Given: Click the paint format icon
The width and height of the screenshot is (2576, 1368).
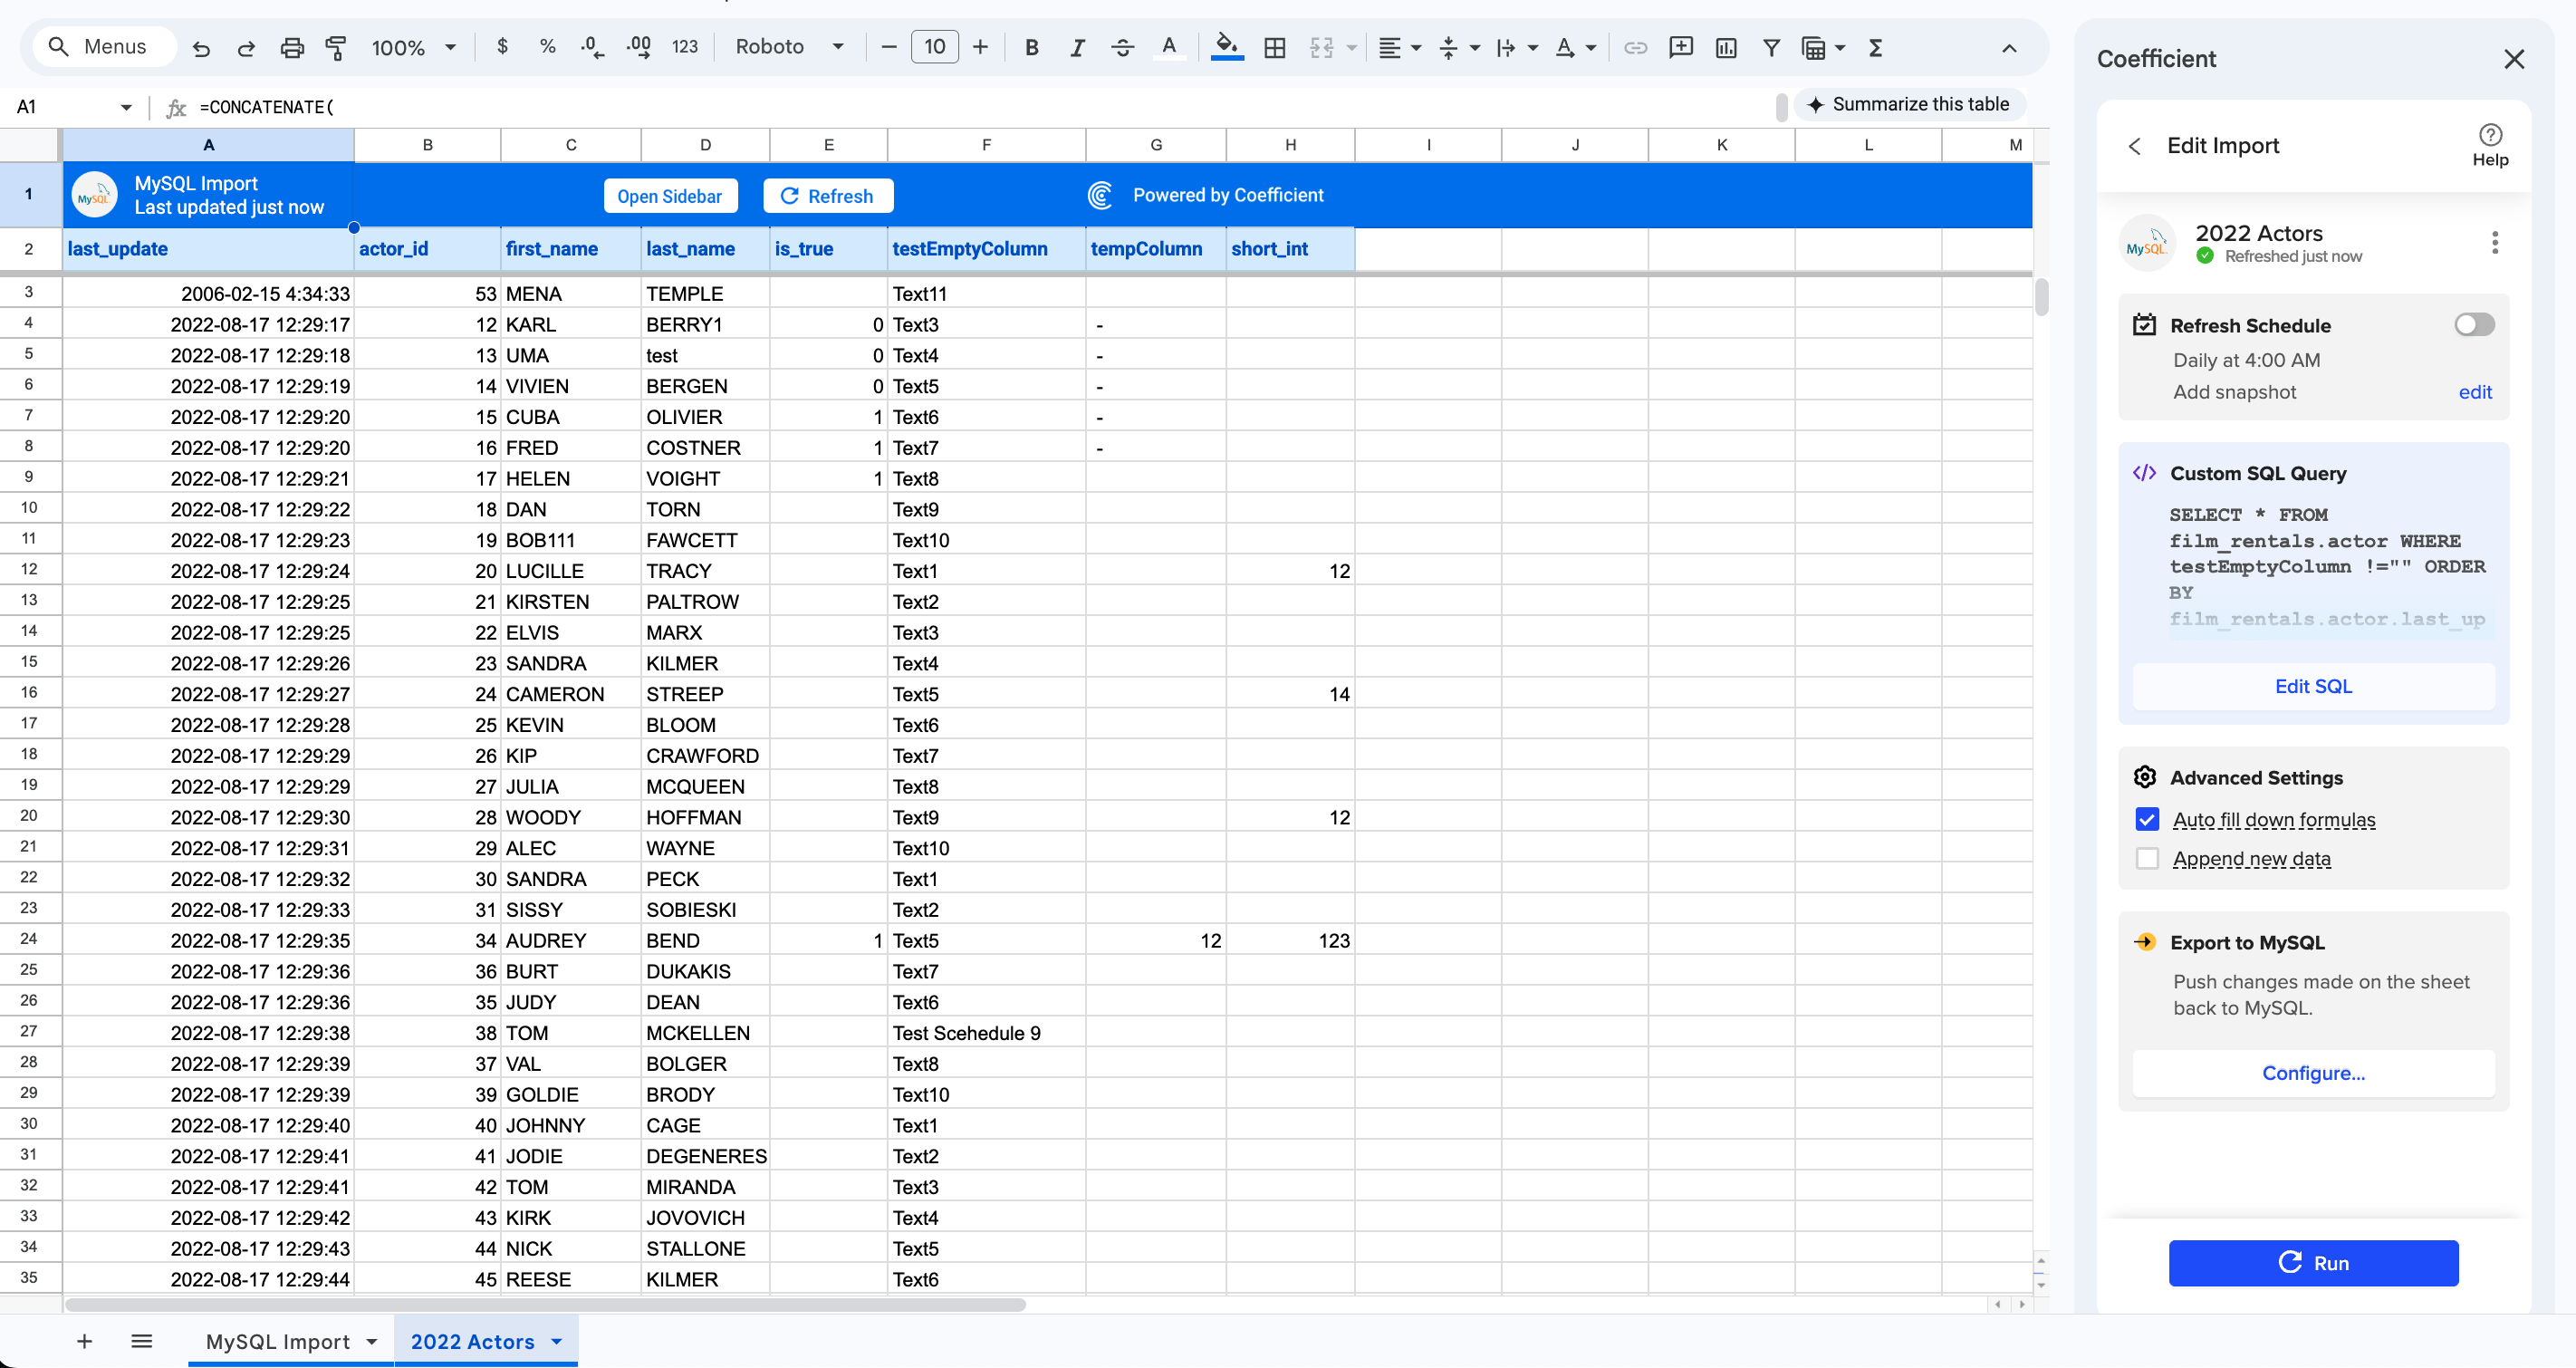Looking at the screenshot, I should (336, 47).
